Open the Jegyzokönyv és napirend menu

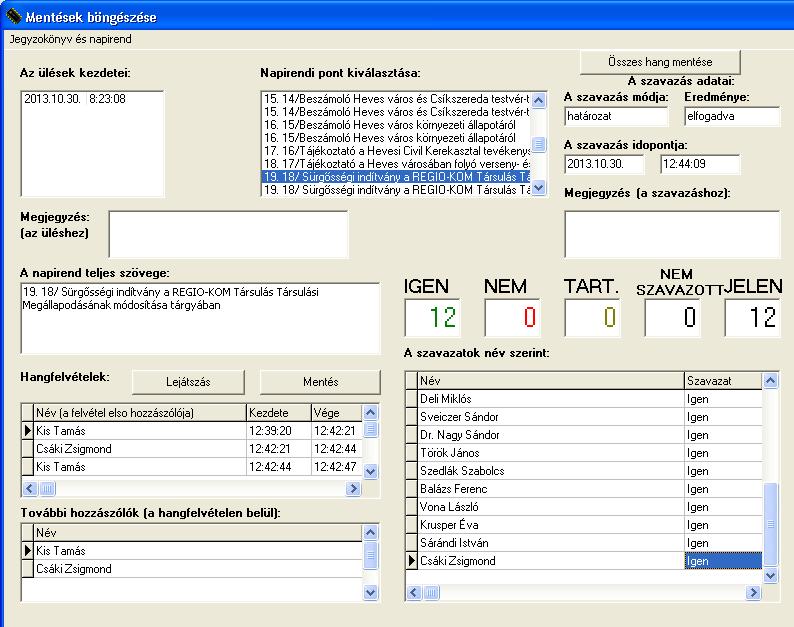pos(70,39)
